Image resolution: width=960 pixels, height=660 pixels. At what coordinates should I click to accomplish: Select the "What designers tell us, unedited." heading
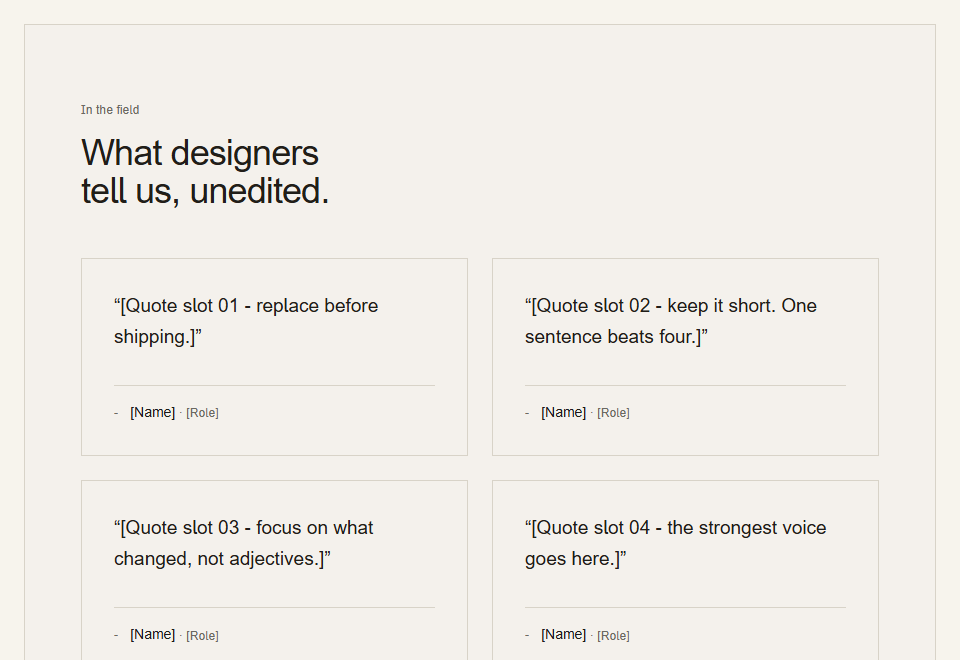click(x=205, y=171)
